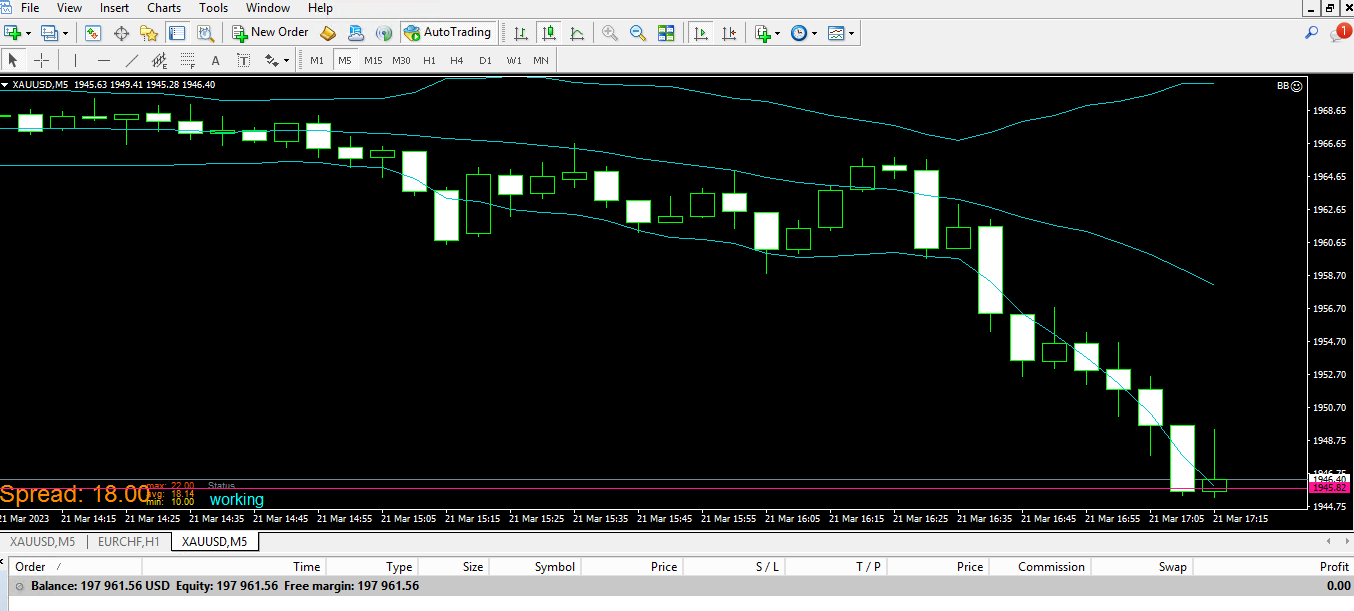The height and width of the screenshot is (611, 1354).
Task: Switch timeframe to H4
Action: (457, 60)
